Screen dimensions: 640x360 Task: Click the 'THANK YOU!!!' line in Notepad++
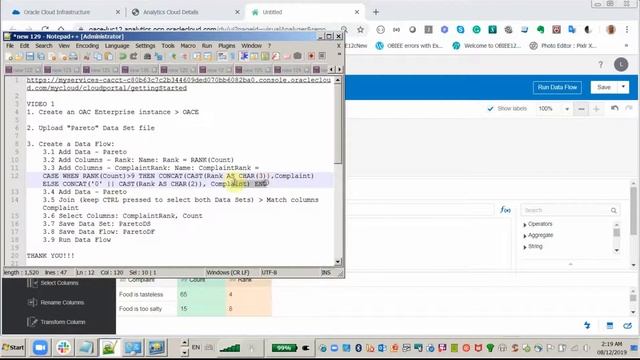51,256
